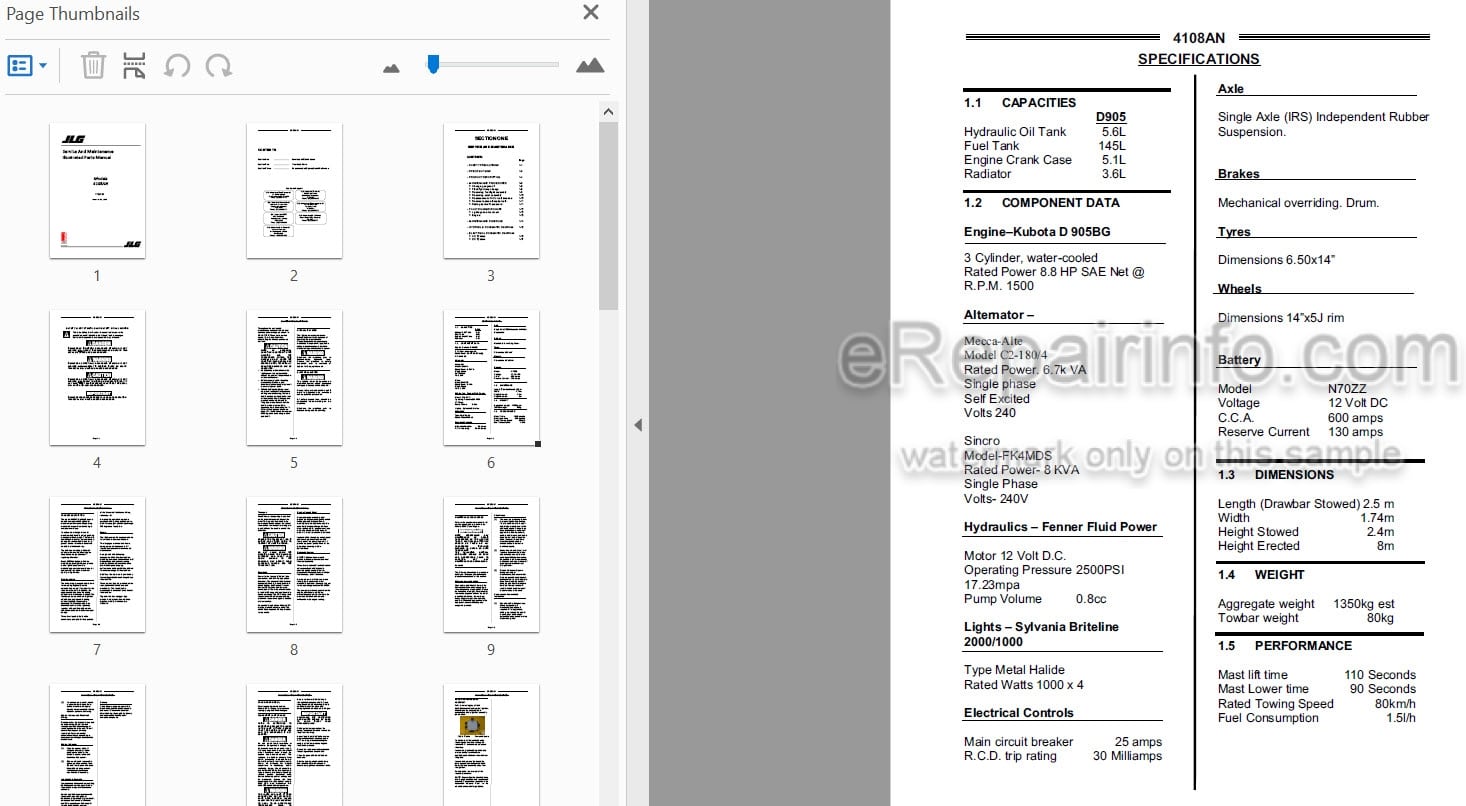Click the Hydraulics – Fenner Fluid Power heading

[x=1060, y=527]
